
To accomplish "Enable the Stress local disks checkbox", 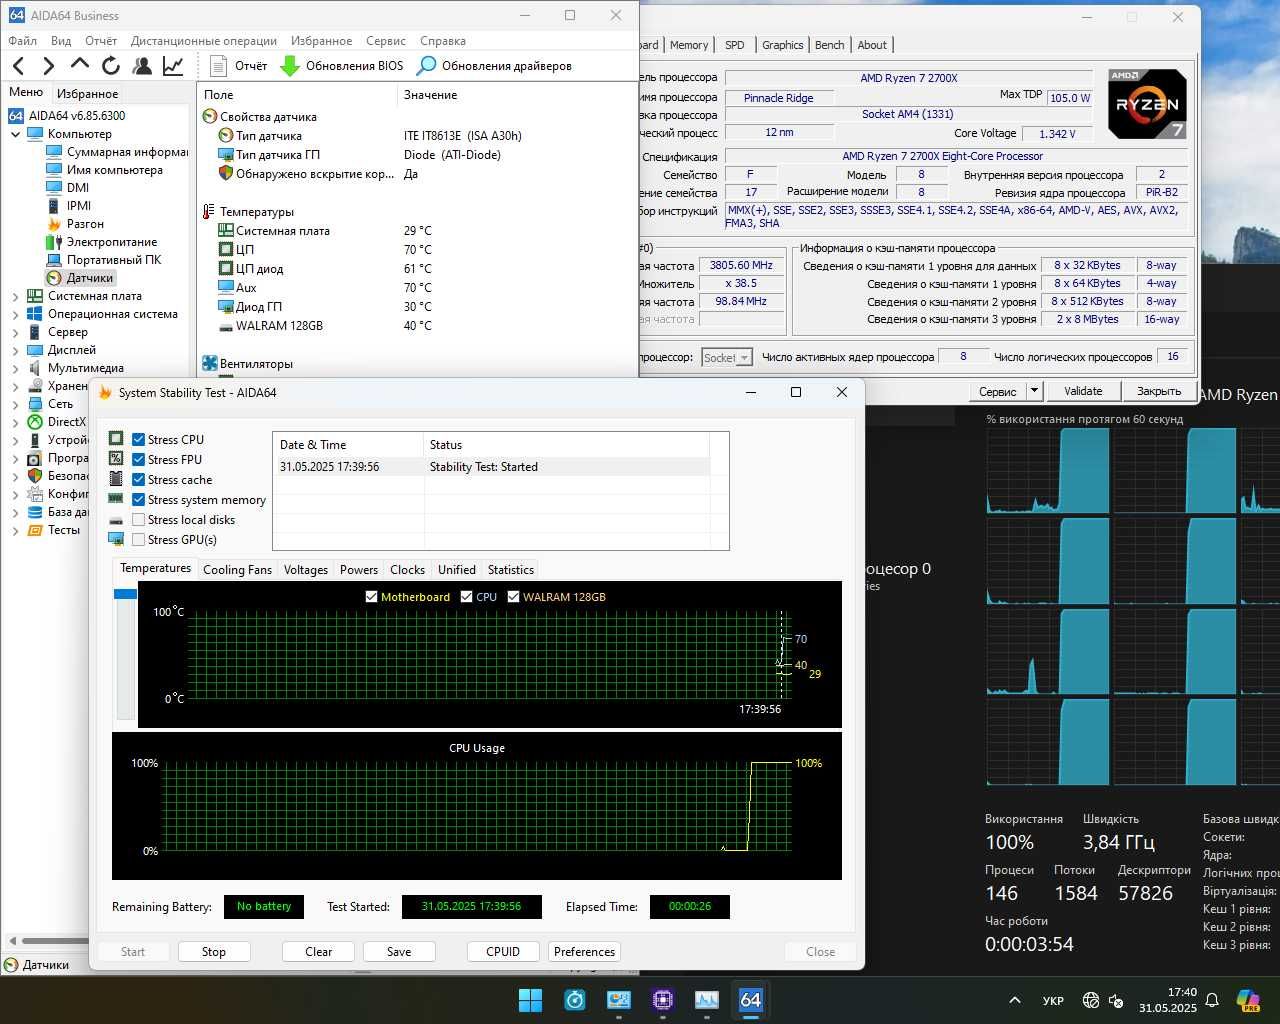I will 139,520.
